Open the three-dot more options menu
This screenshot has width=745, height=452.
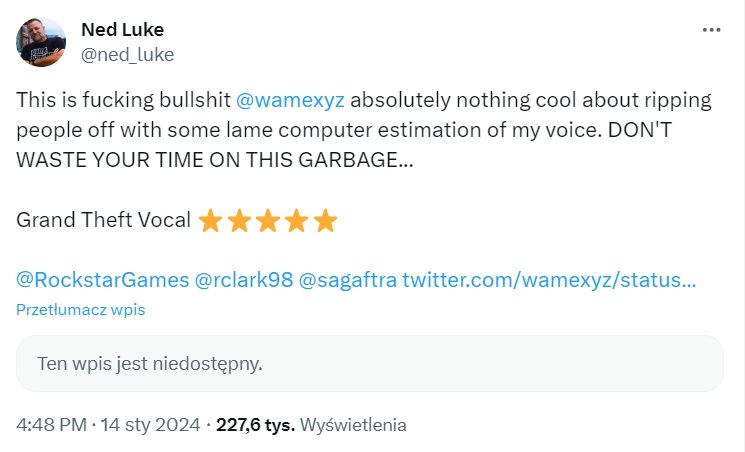(711, 30)
